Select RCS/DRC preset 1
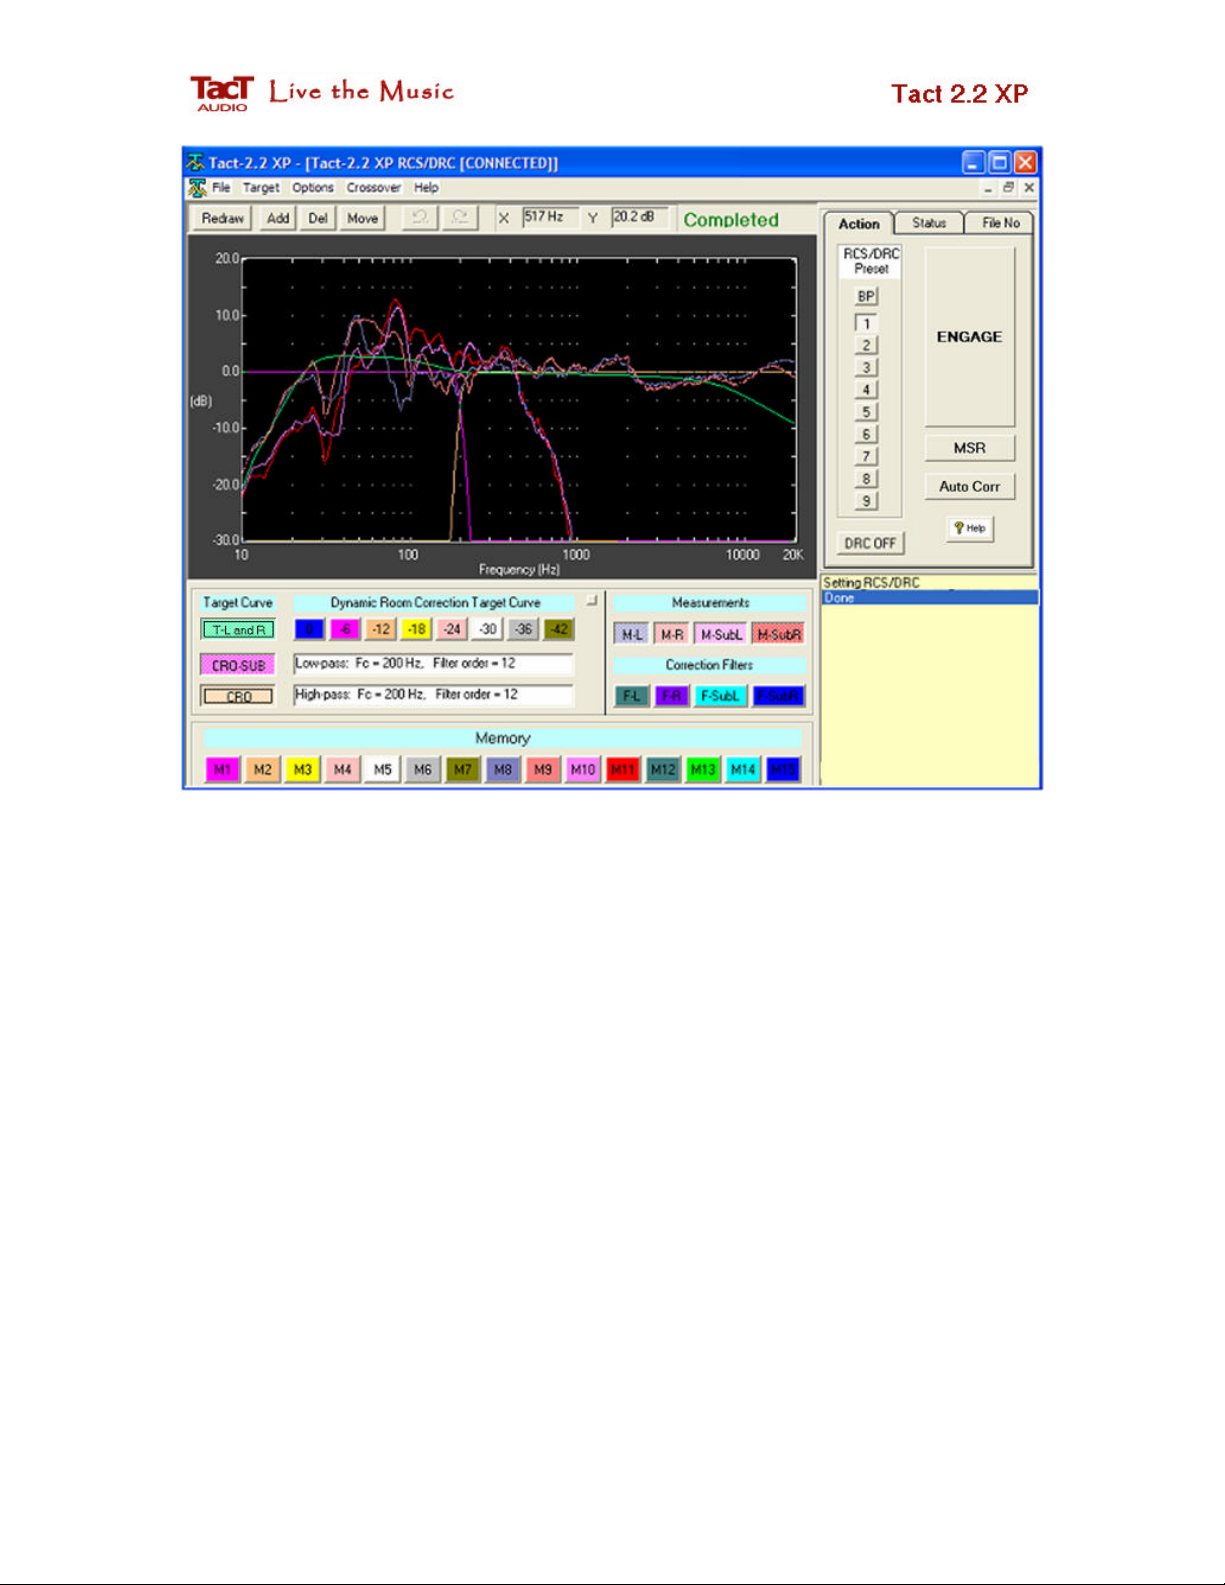The height and width of the screenshot is (1585, 1225). click(x=866, y=323)
